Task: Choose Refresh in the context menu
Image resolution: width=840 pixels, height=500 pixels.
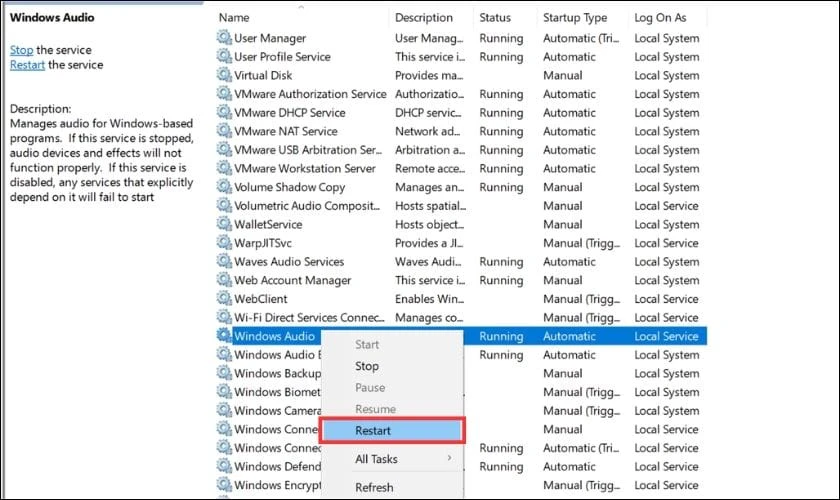Action: (374, 487)
